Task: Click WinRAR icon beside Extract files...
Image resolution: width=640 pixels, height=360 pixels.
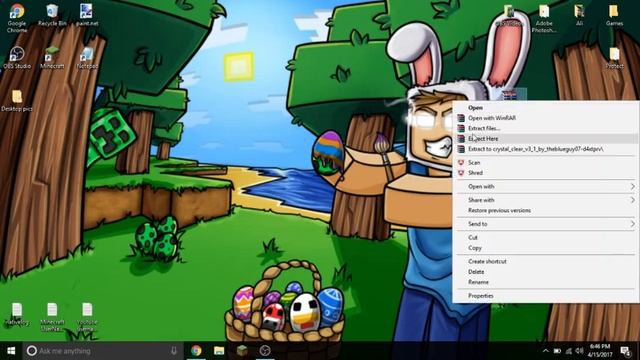Action: (461, 128)
